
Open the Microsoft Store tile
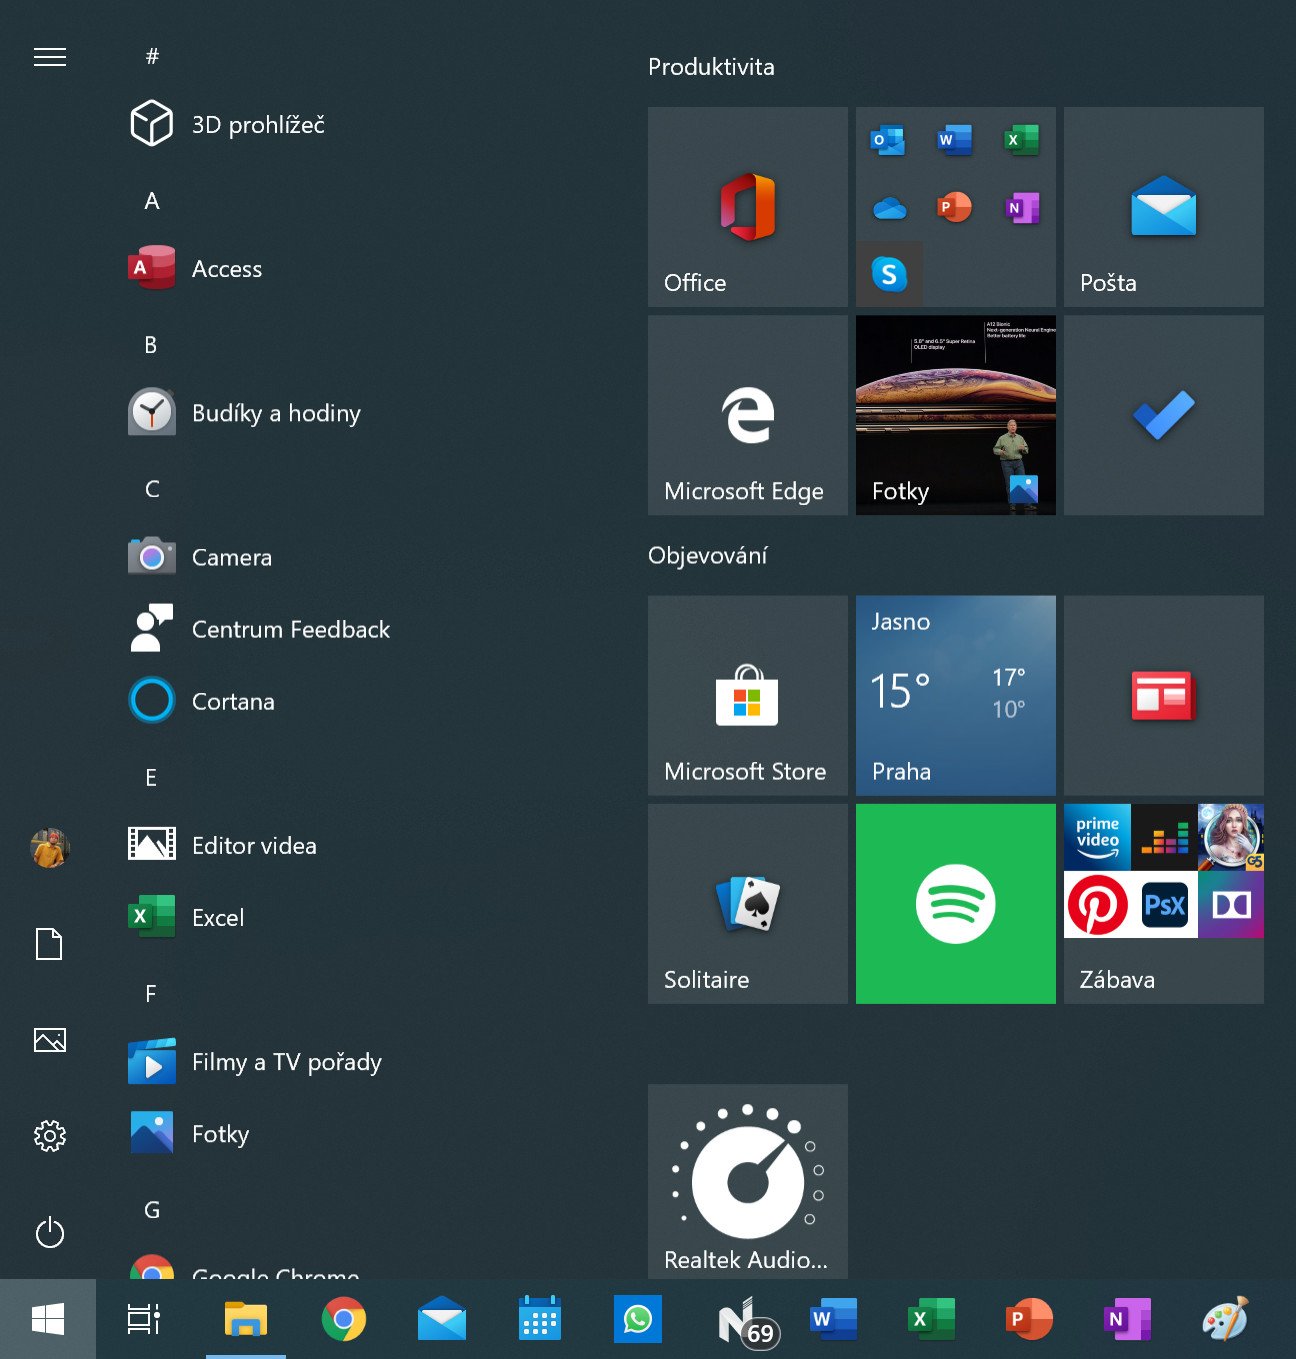click(747, 695)
